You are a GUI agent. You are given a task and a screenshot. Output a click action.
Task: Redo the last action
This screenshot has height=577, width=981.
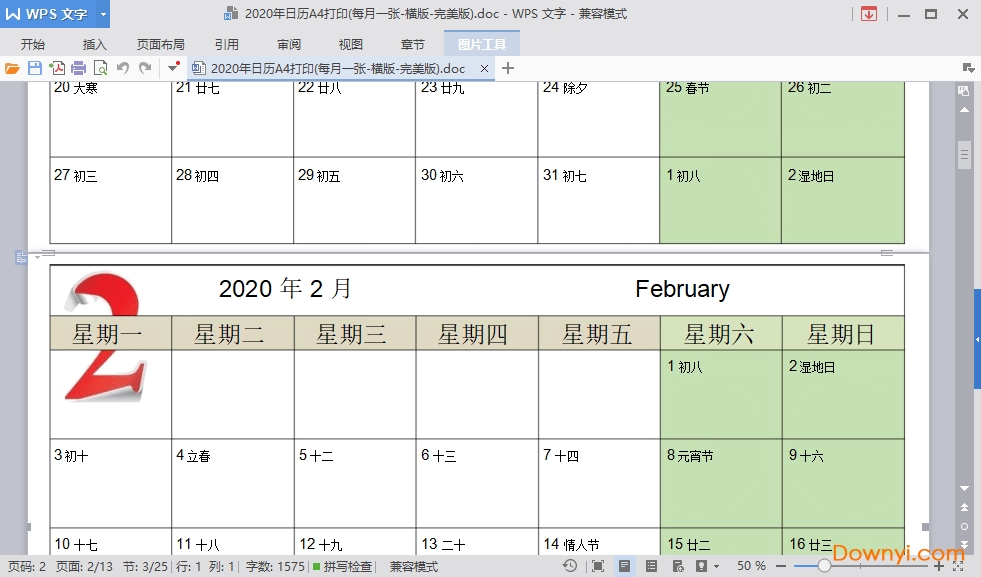pyautogui.click(x=145, y=67)
